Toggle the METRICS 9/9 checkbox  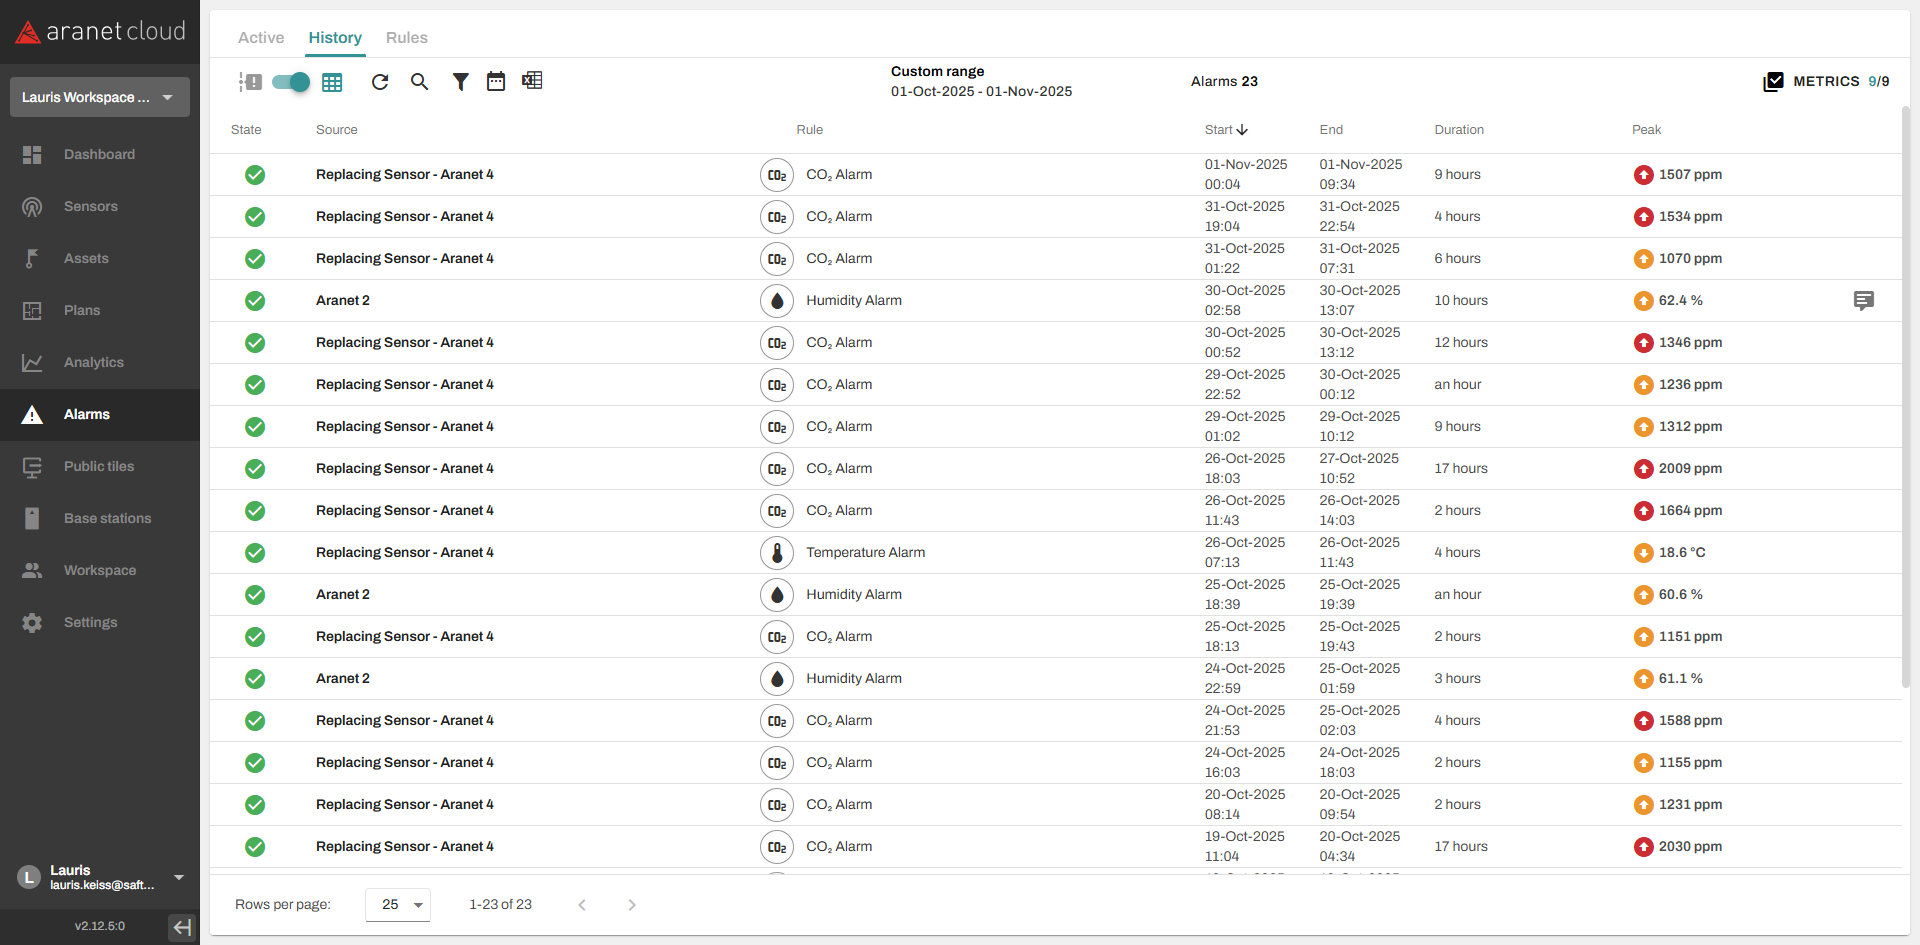click(1773, 82)
